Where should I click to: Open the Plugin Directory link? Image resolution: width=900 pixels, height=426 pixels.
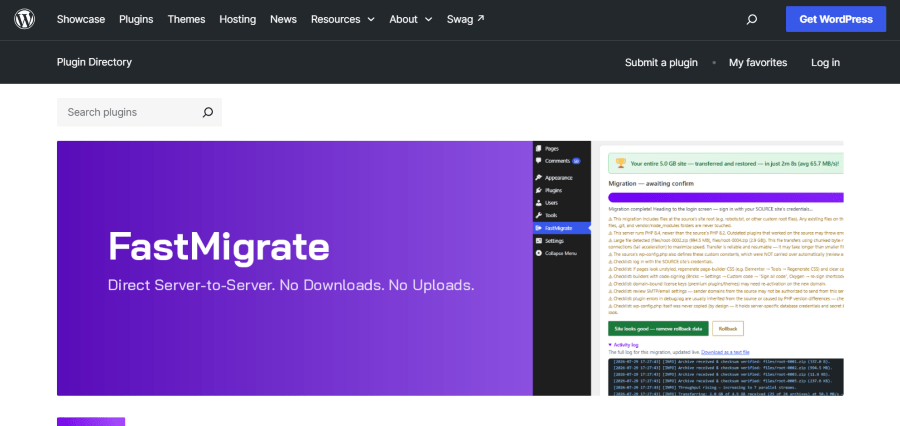tap(94, 62)
